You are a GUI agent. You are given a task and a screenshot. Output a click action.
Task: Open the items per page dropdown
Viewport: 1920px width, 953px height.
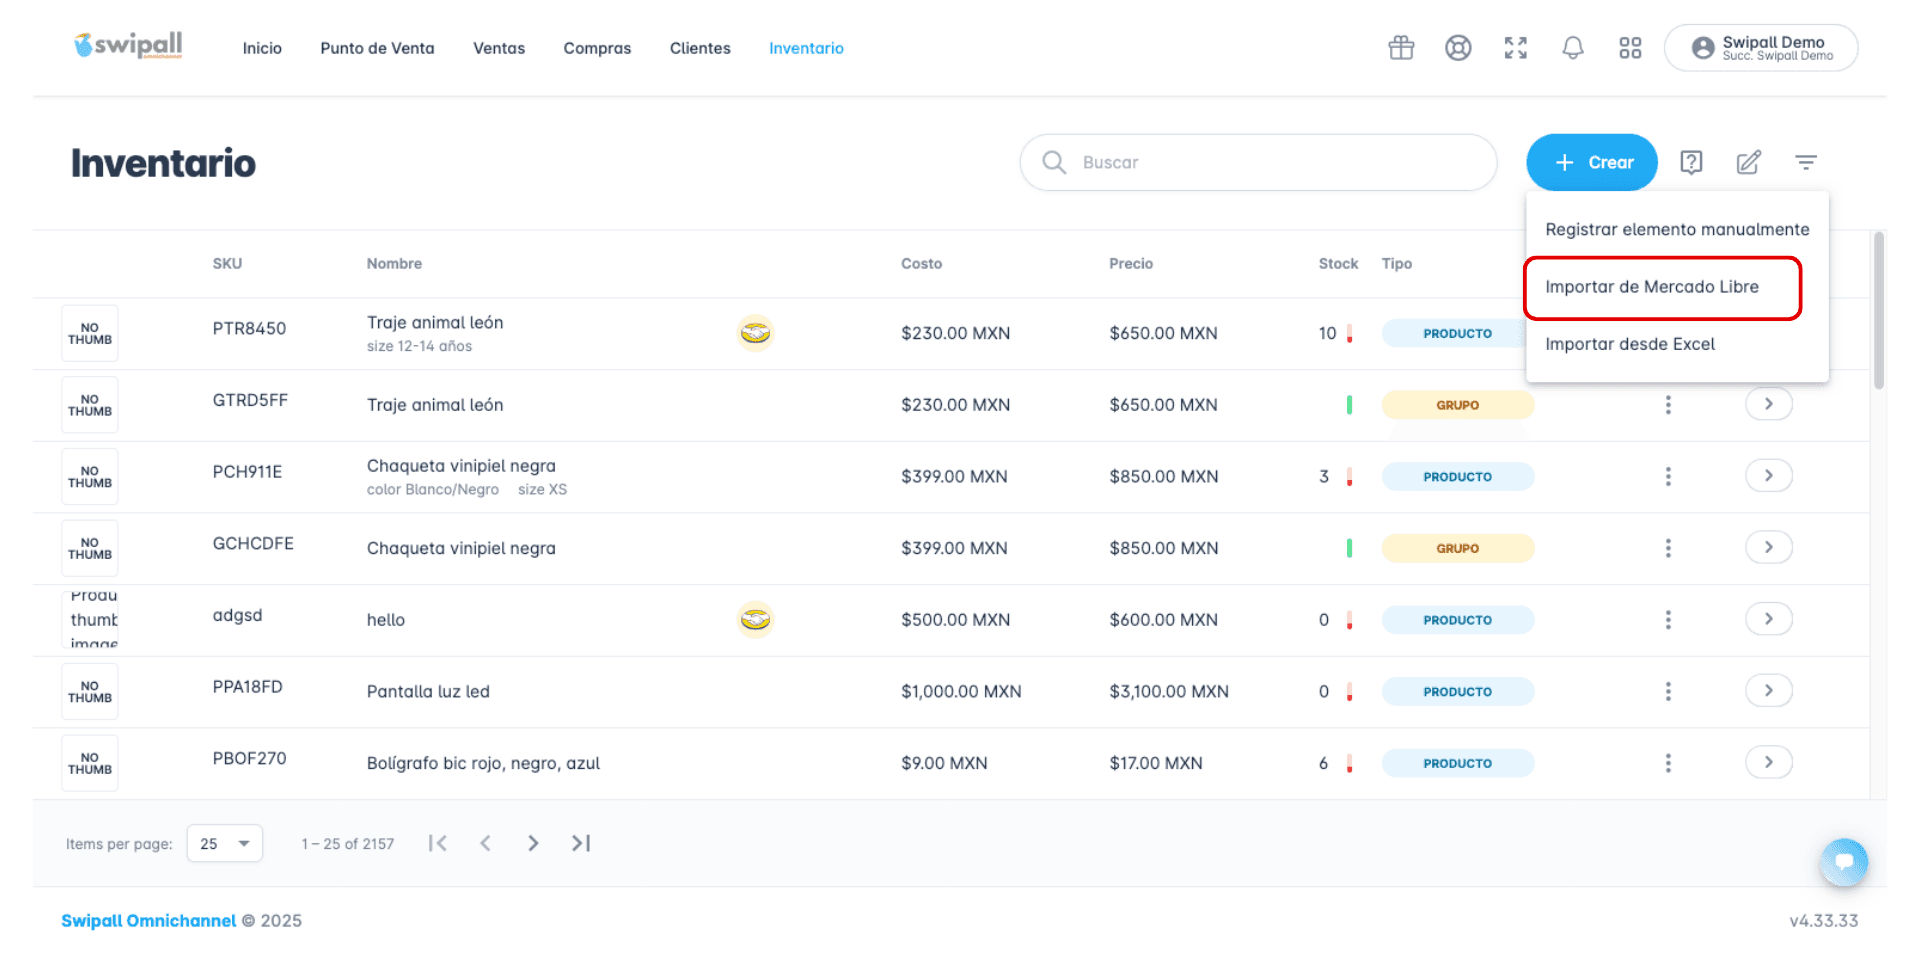225,843
